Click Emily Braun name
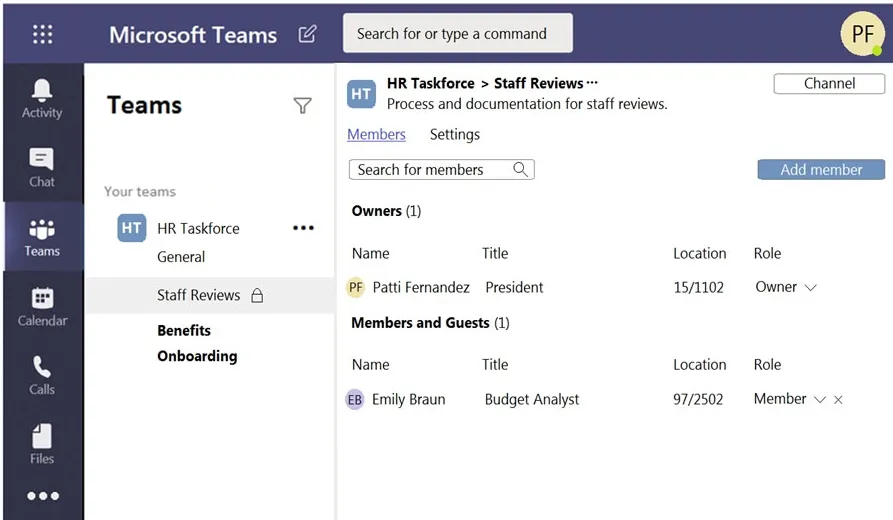The image size is (893, 520). pyautogui.click(x=408, y=399)
